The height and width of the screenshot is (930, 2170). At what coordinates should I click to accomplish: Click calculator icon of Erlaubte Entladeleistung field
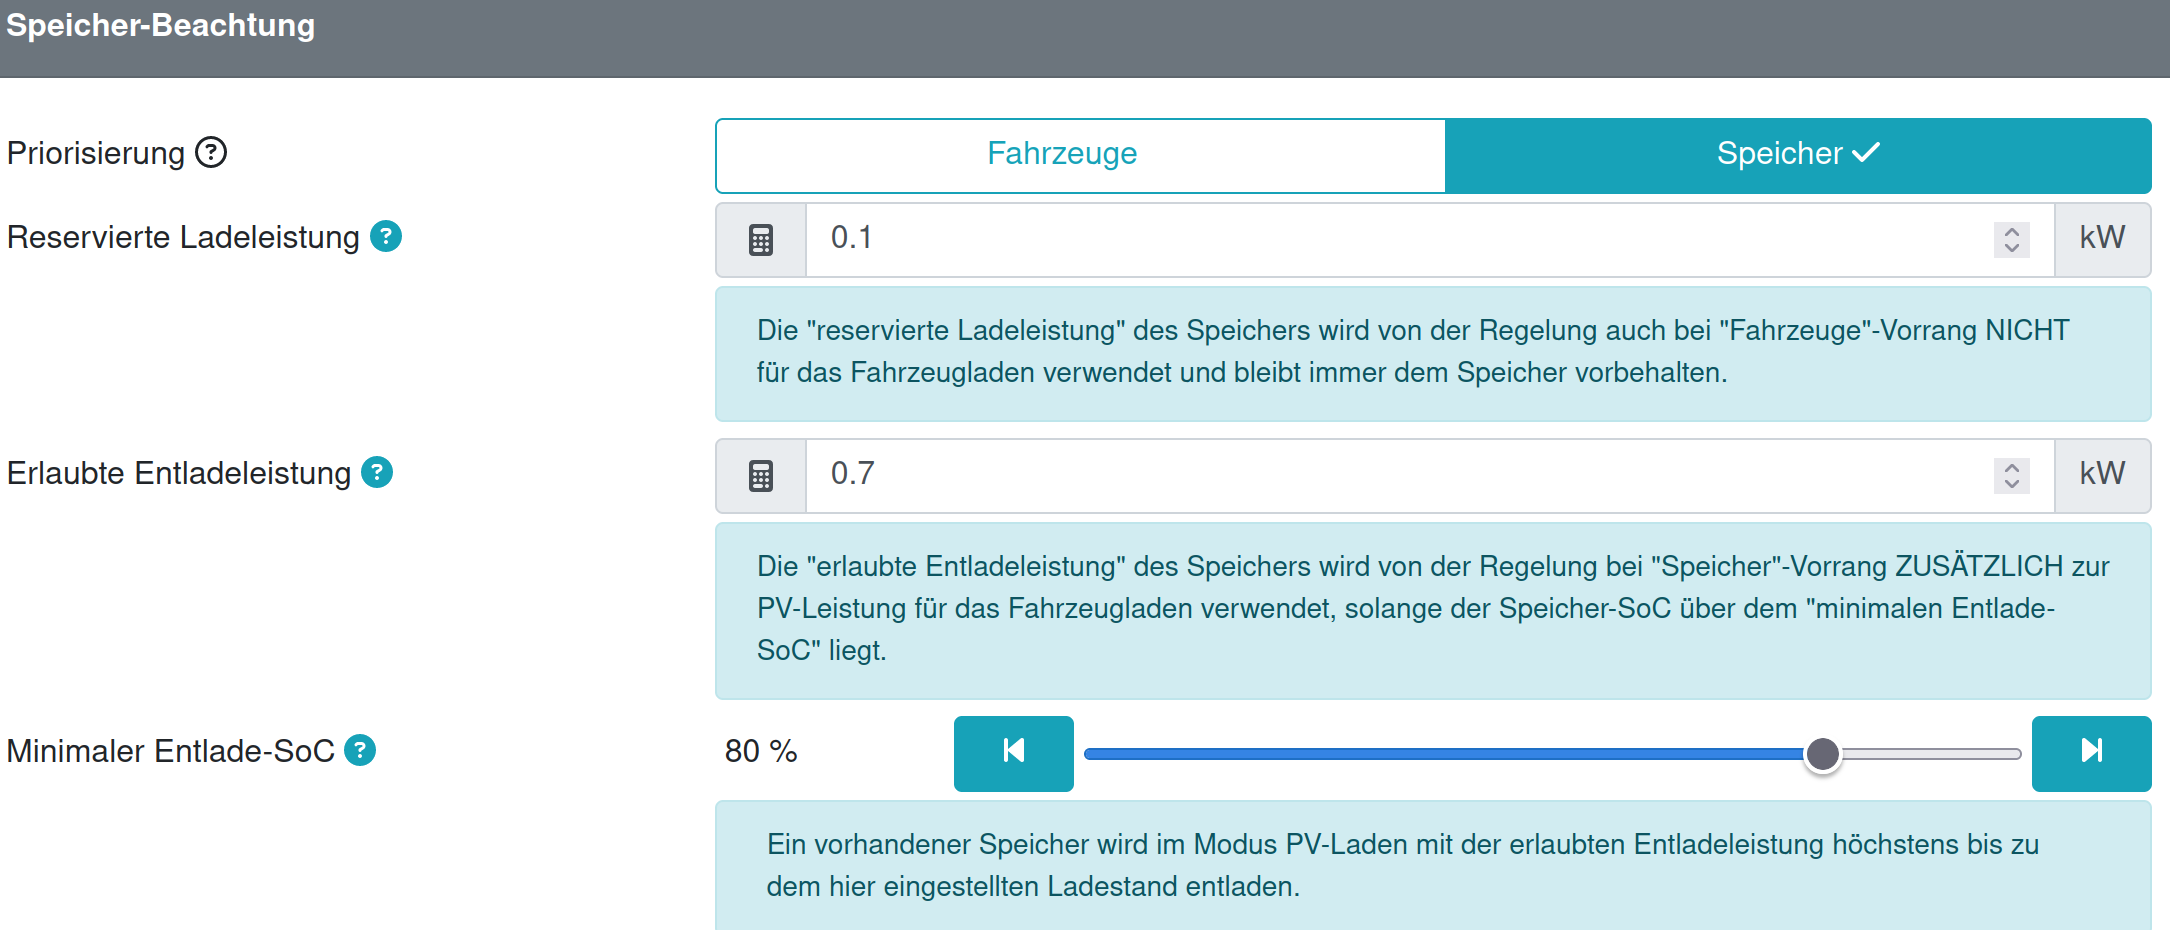coord(761,476)
